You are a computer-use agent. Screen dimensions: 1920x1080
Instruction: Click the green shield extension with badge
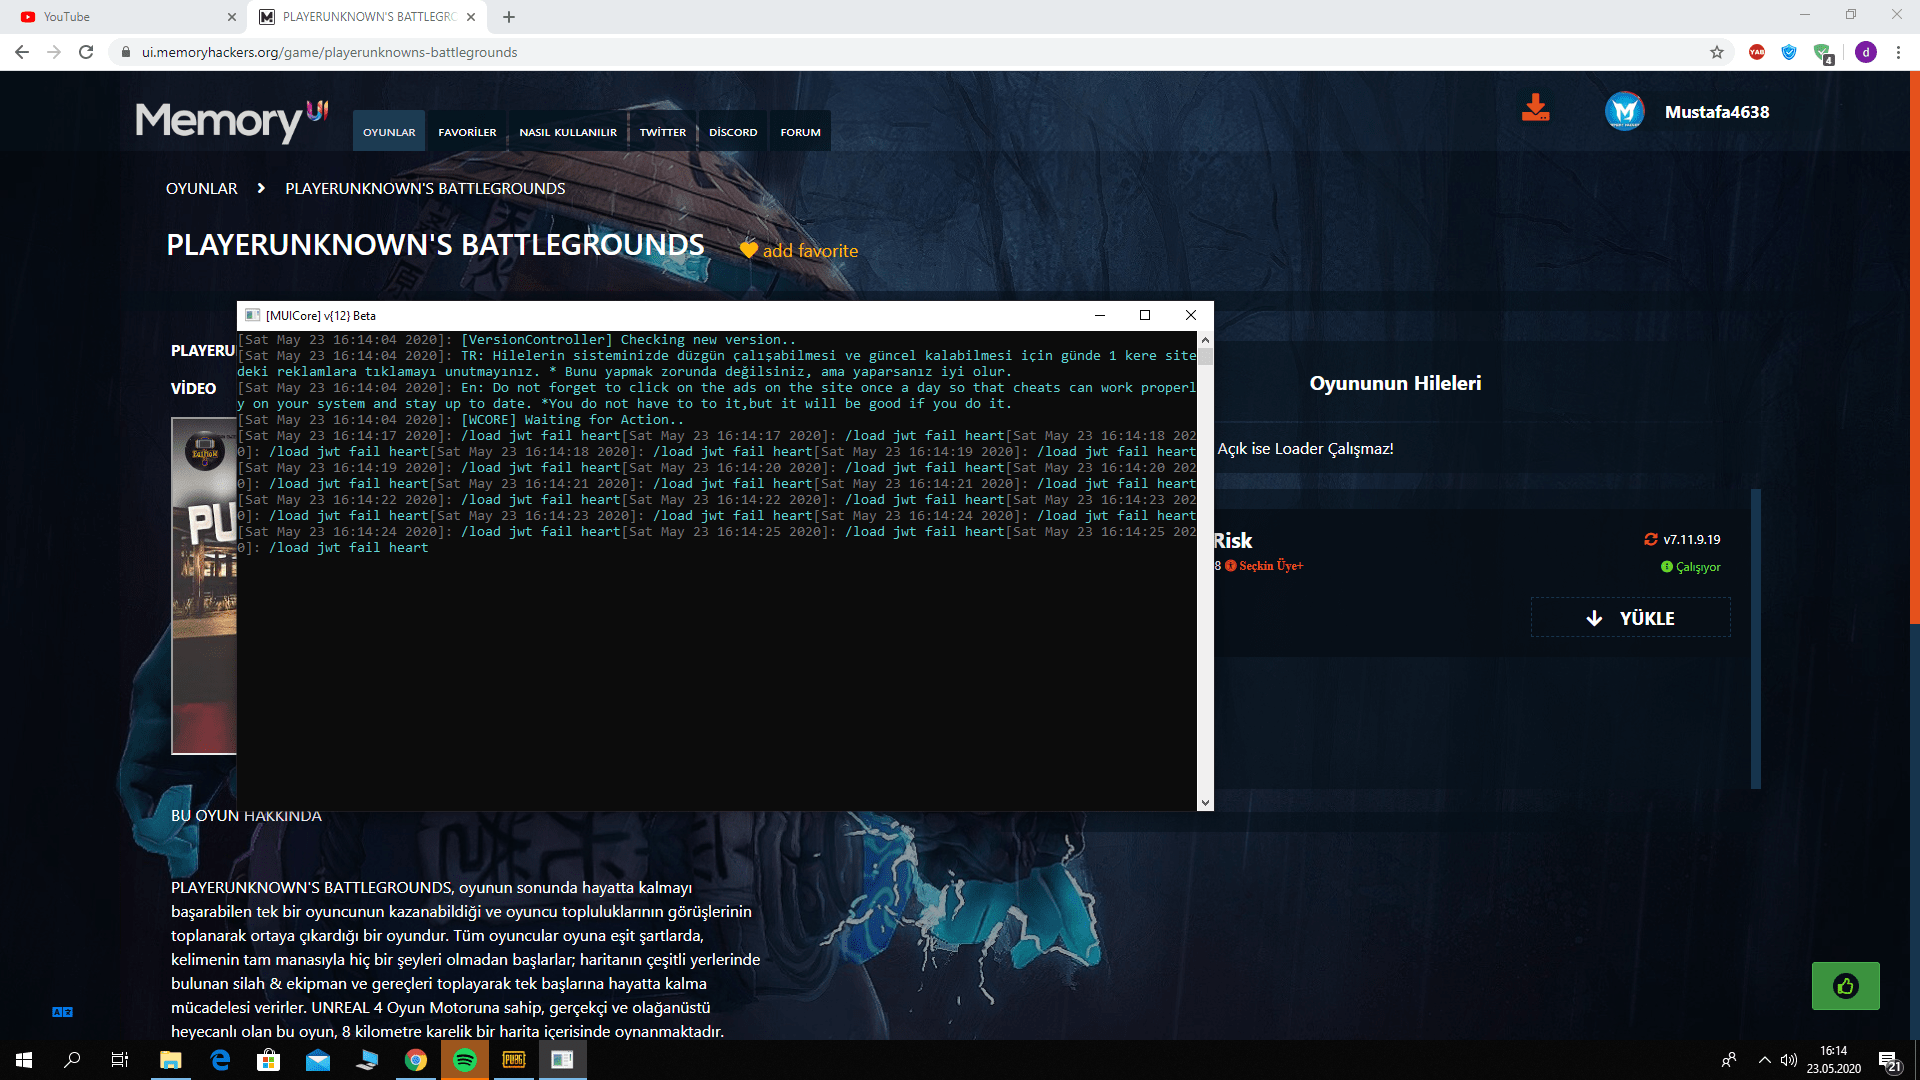click(1823, 53)
